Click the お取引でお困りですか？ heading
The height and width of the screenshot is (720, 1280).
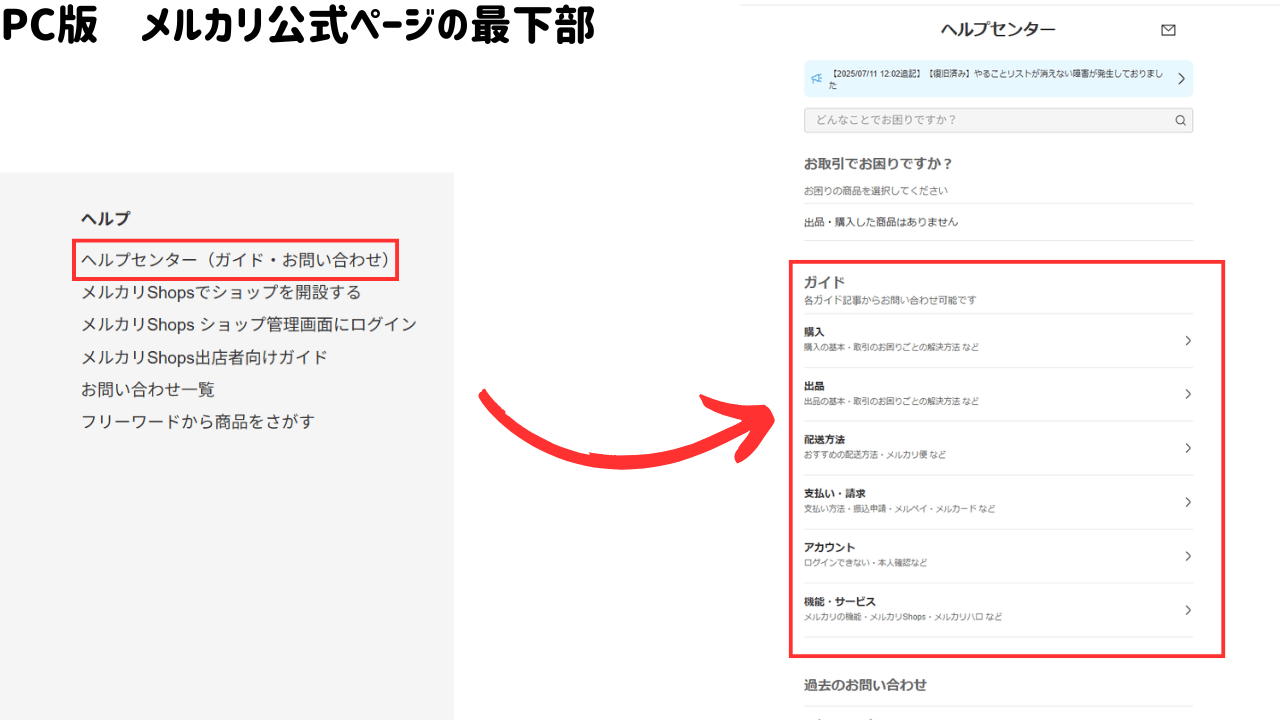(x=879, y=163)
